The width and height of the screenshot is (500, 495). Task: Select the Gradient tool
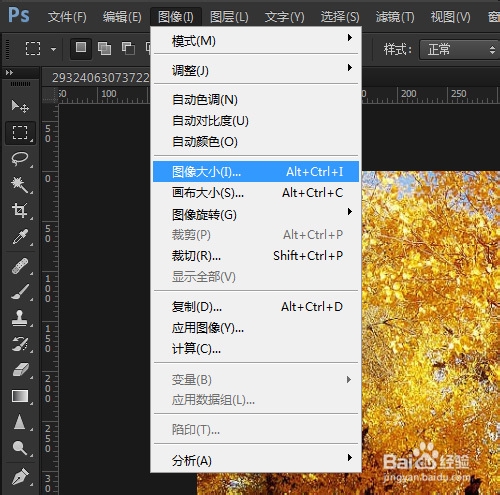tap(20, 396)
